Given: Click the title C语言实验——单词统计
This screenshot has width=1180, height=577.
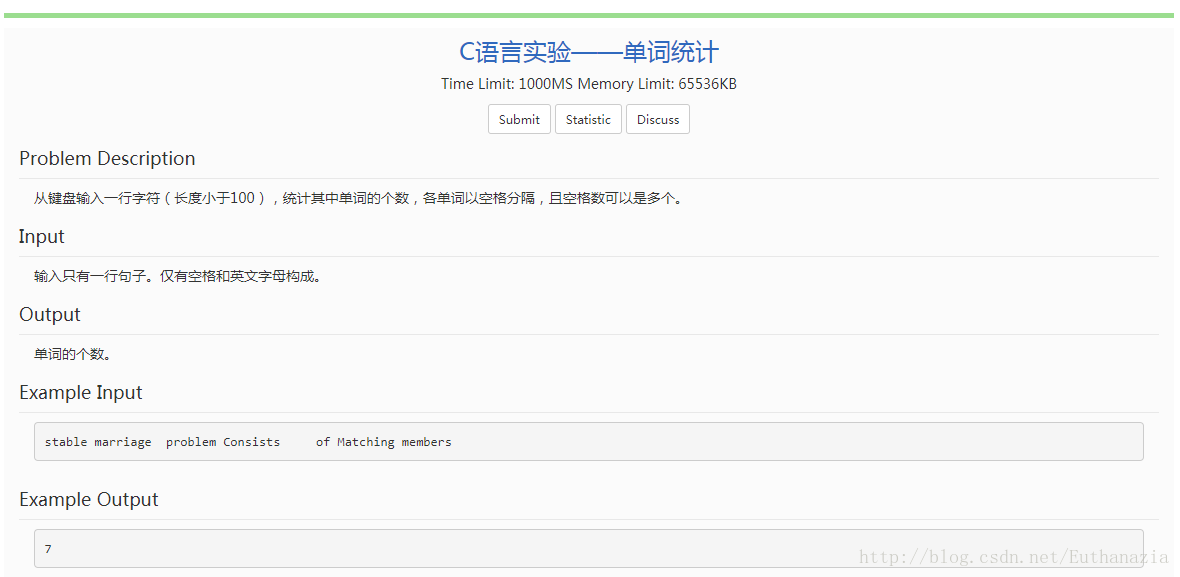Looking at the screenshot, I should tap(589, 53).
